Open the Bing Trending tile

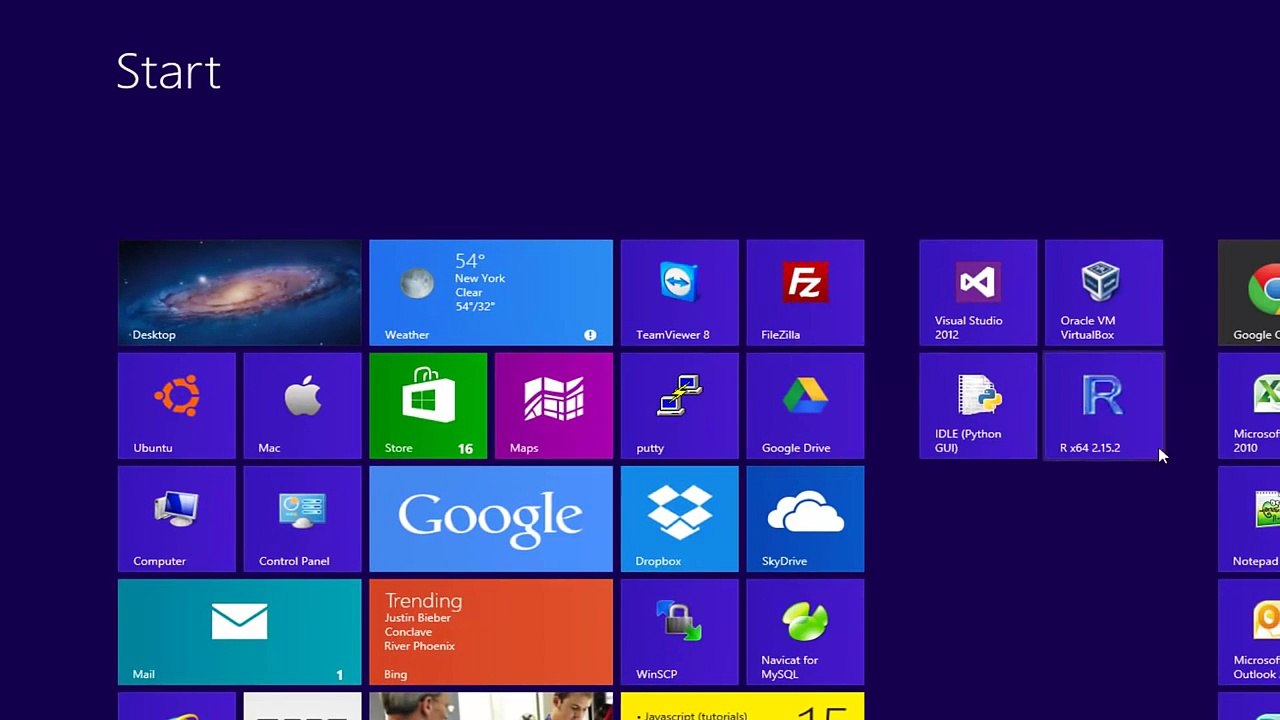tap(491, 632)
